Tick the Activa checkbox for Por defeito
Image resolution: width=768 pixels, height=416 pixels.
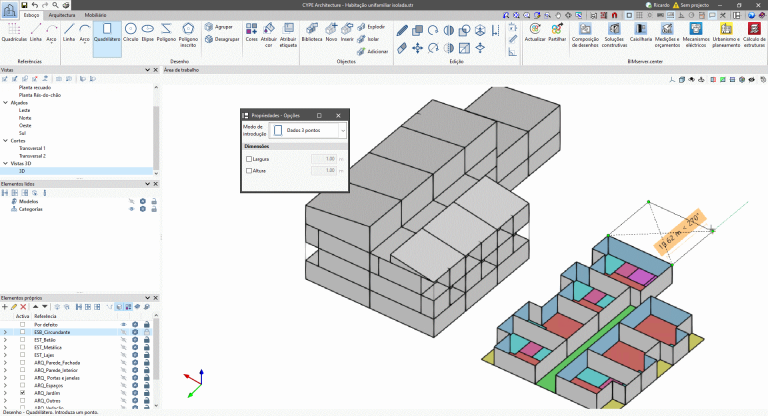[22, 324]
